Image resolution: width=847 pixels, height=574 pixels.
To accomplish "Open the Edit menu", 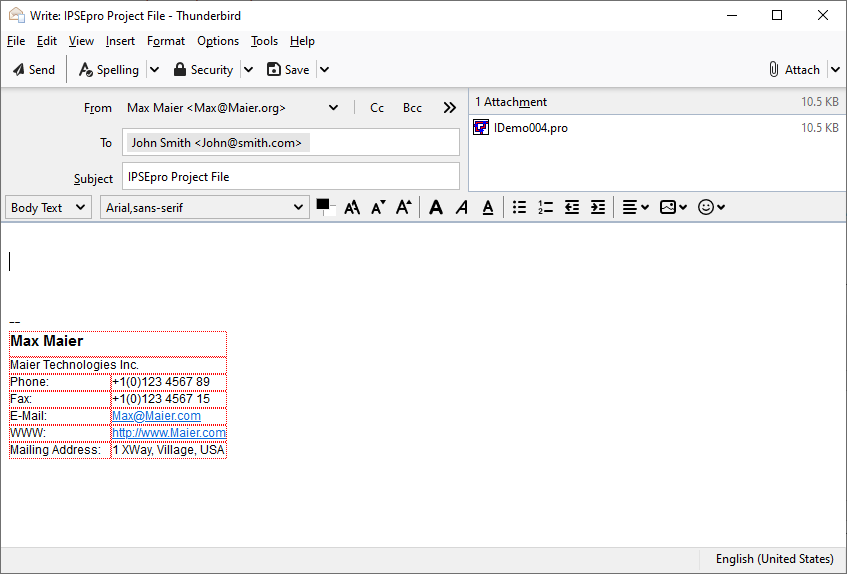I will [x=46, y=41].
